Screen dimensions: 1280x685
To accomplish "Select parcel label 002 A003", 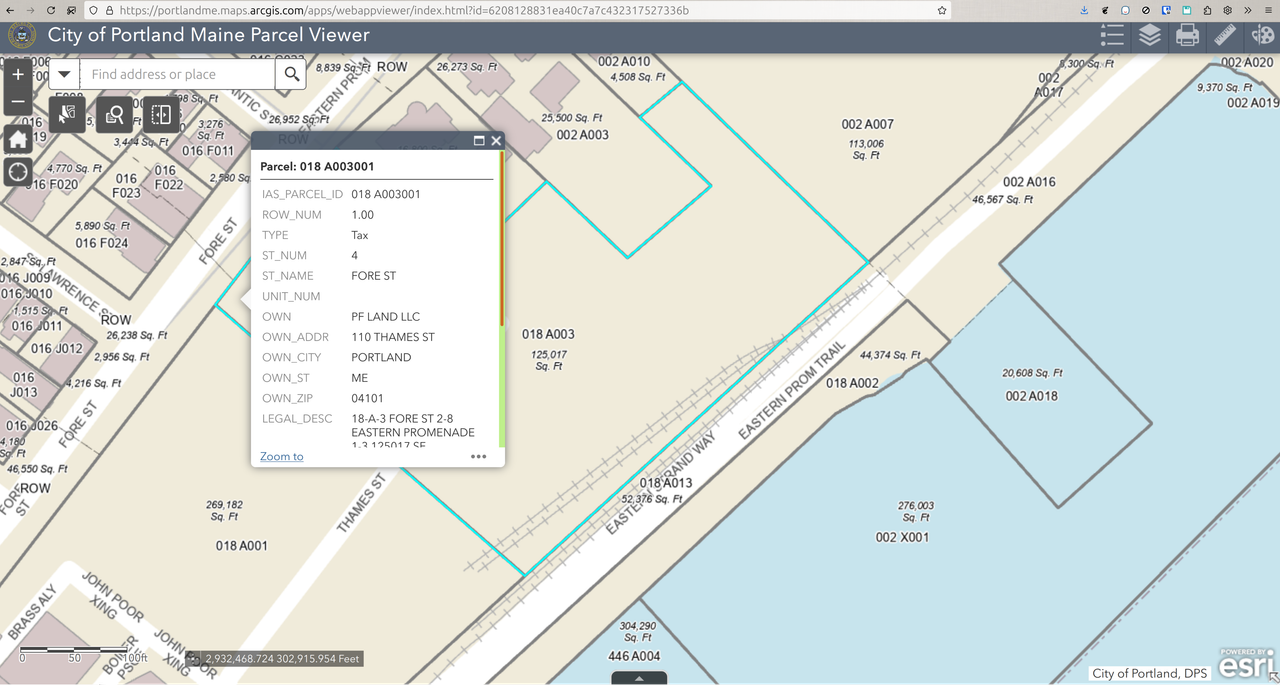I will click(x=582, y=134).
